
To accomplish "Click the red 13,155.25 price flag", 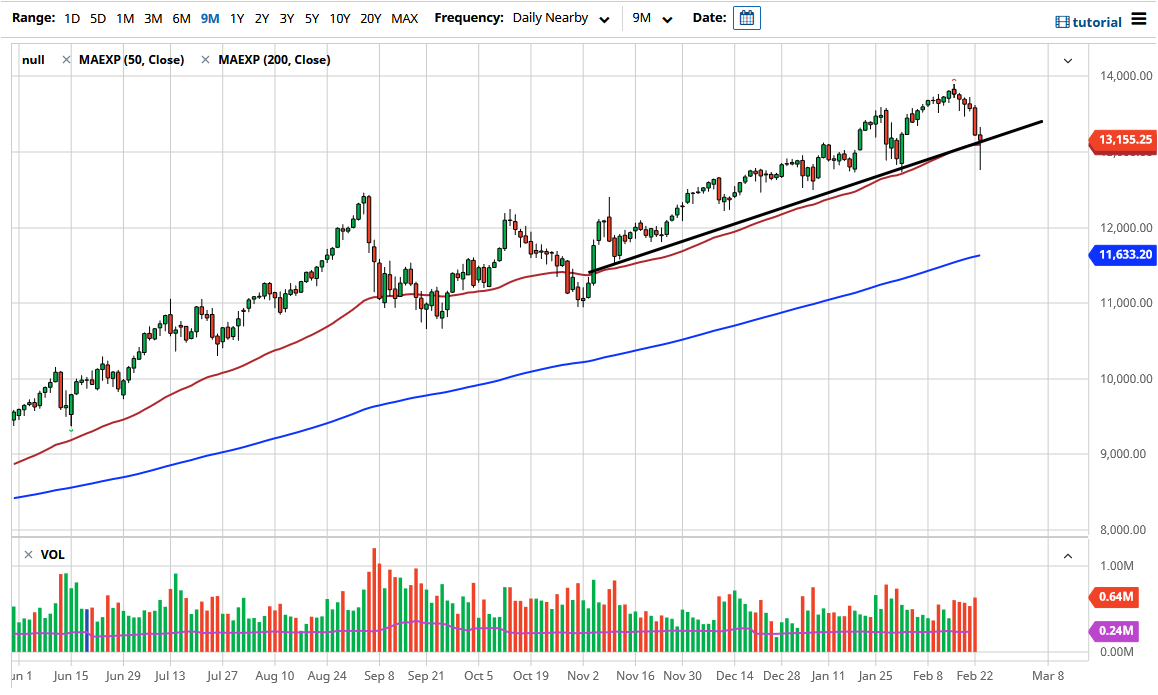I will [1123, 141].
